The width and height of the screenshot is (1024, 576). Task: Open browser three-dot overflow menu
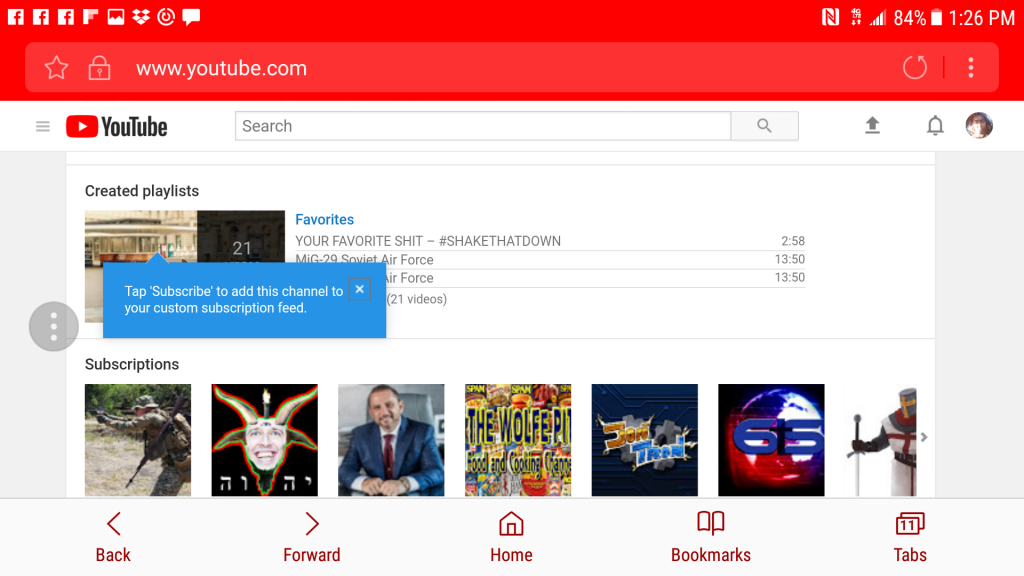(x=971, y=67)
